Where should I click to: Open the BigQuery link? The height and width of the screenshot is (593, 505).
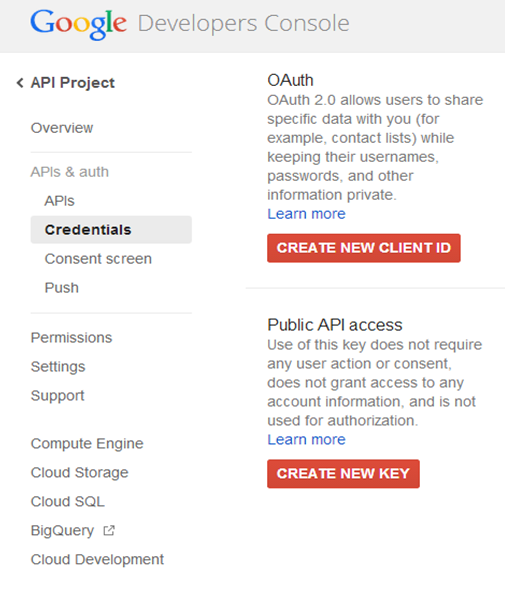[x=62, y=531]
